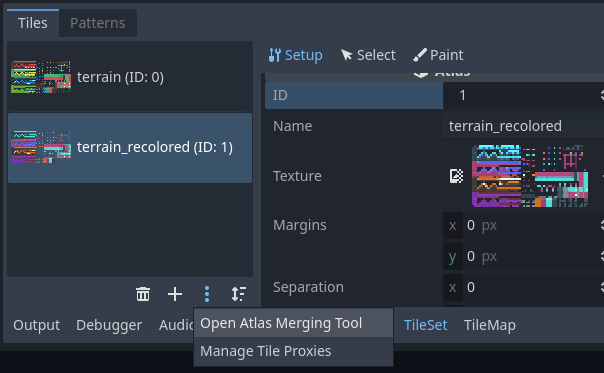
Task: Edit the Separation x value
Action: coord(523,287)
